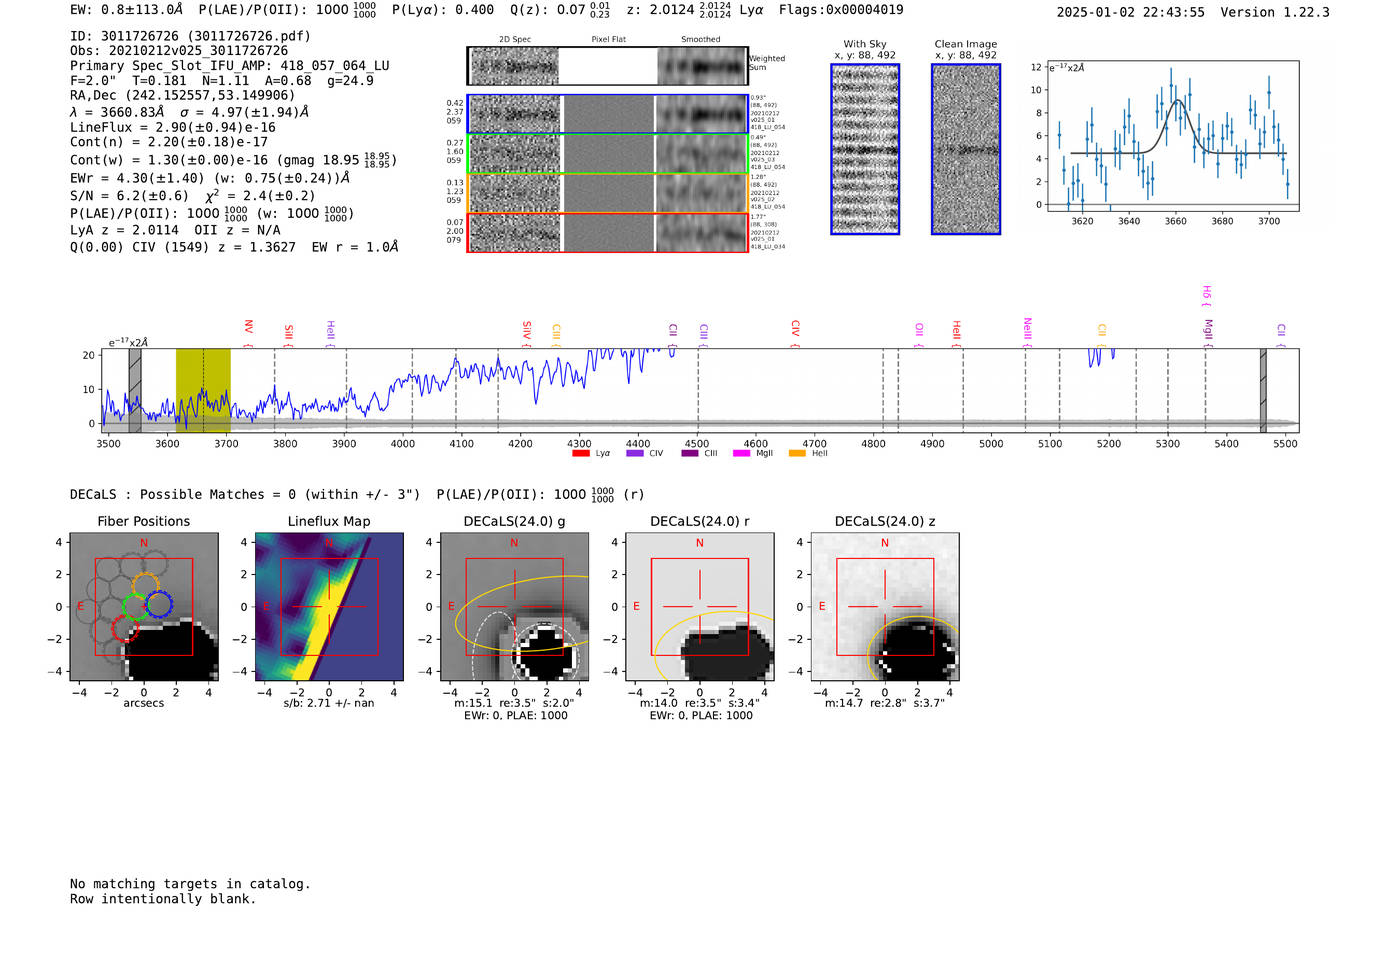Select the red-bordered 2D spectrum fiber row
Image resolution: width=1400 pixels, height=953 pixels.
click(608, 232)
